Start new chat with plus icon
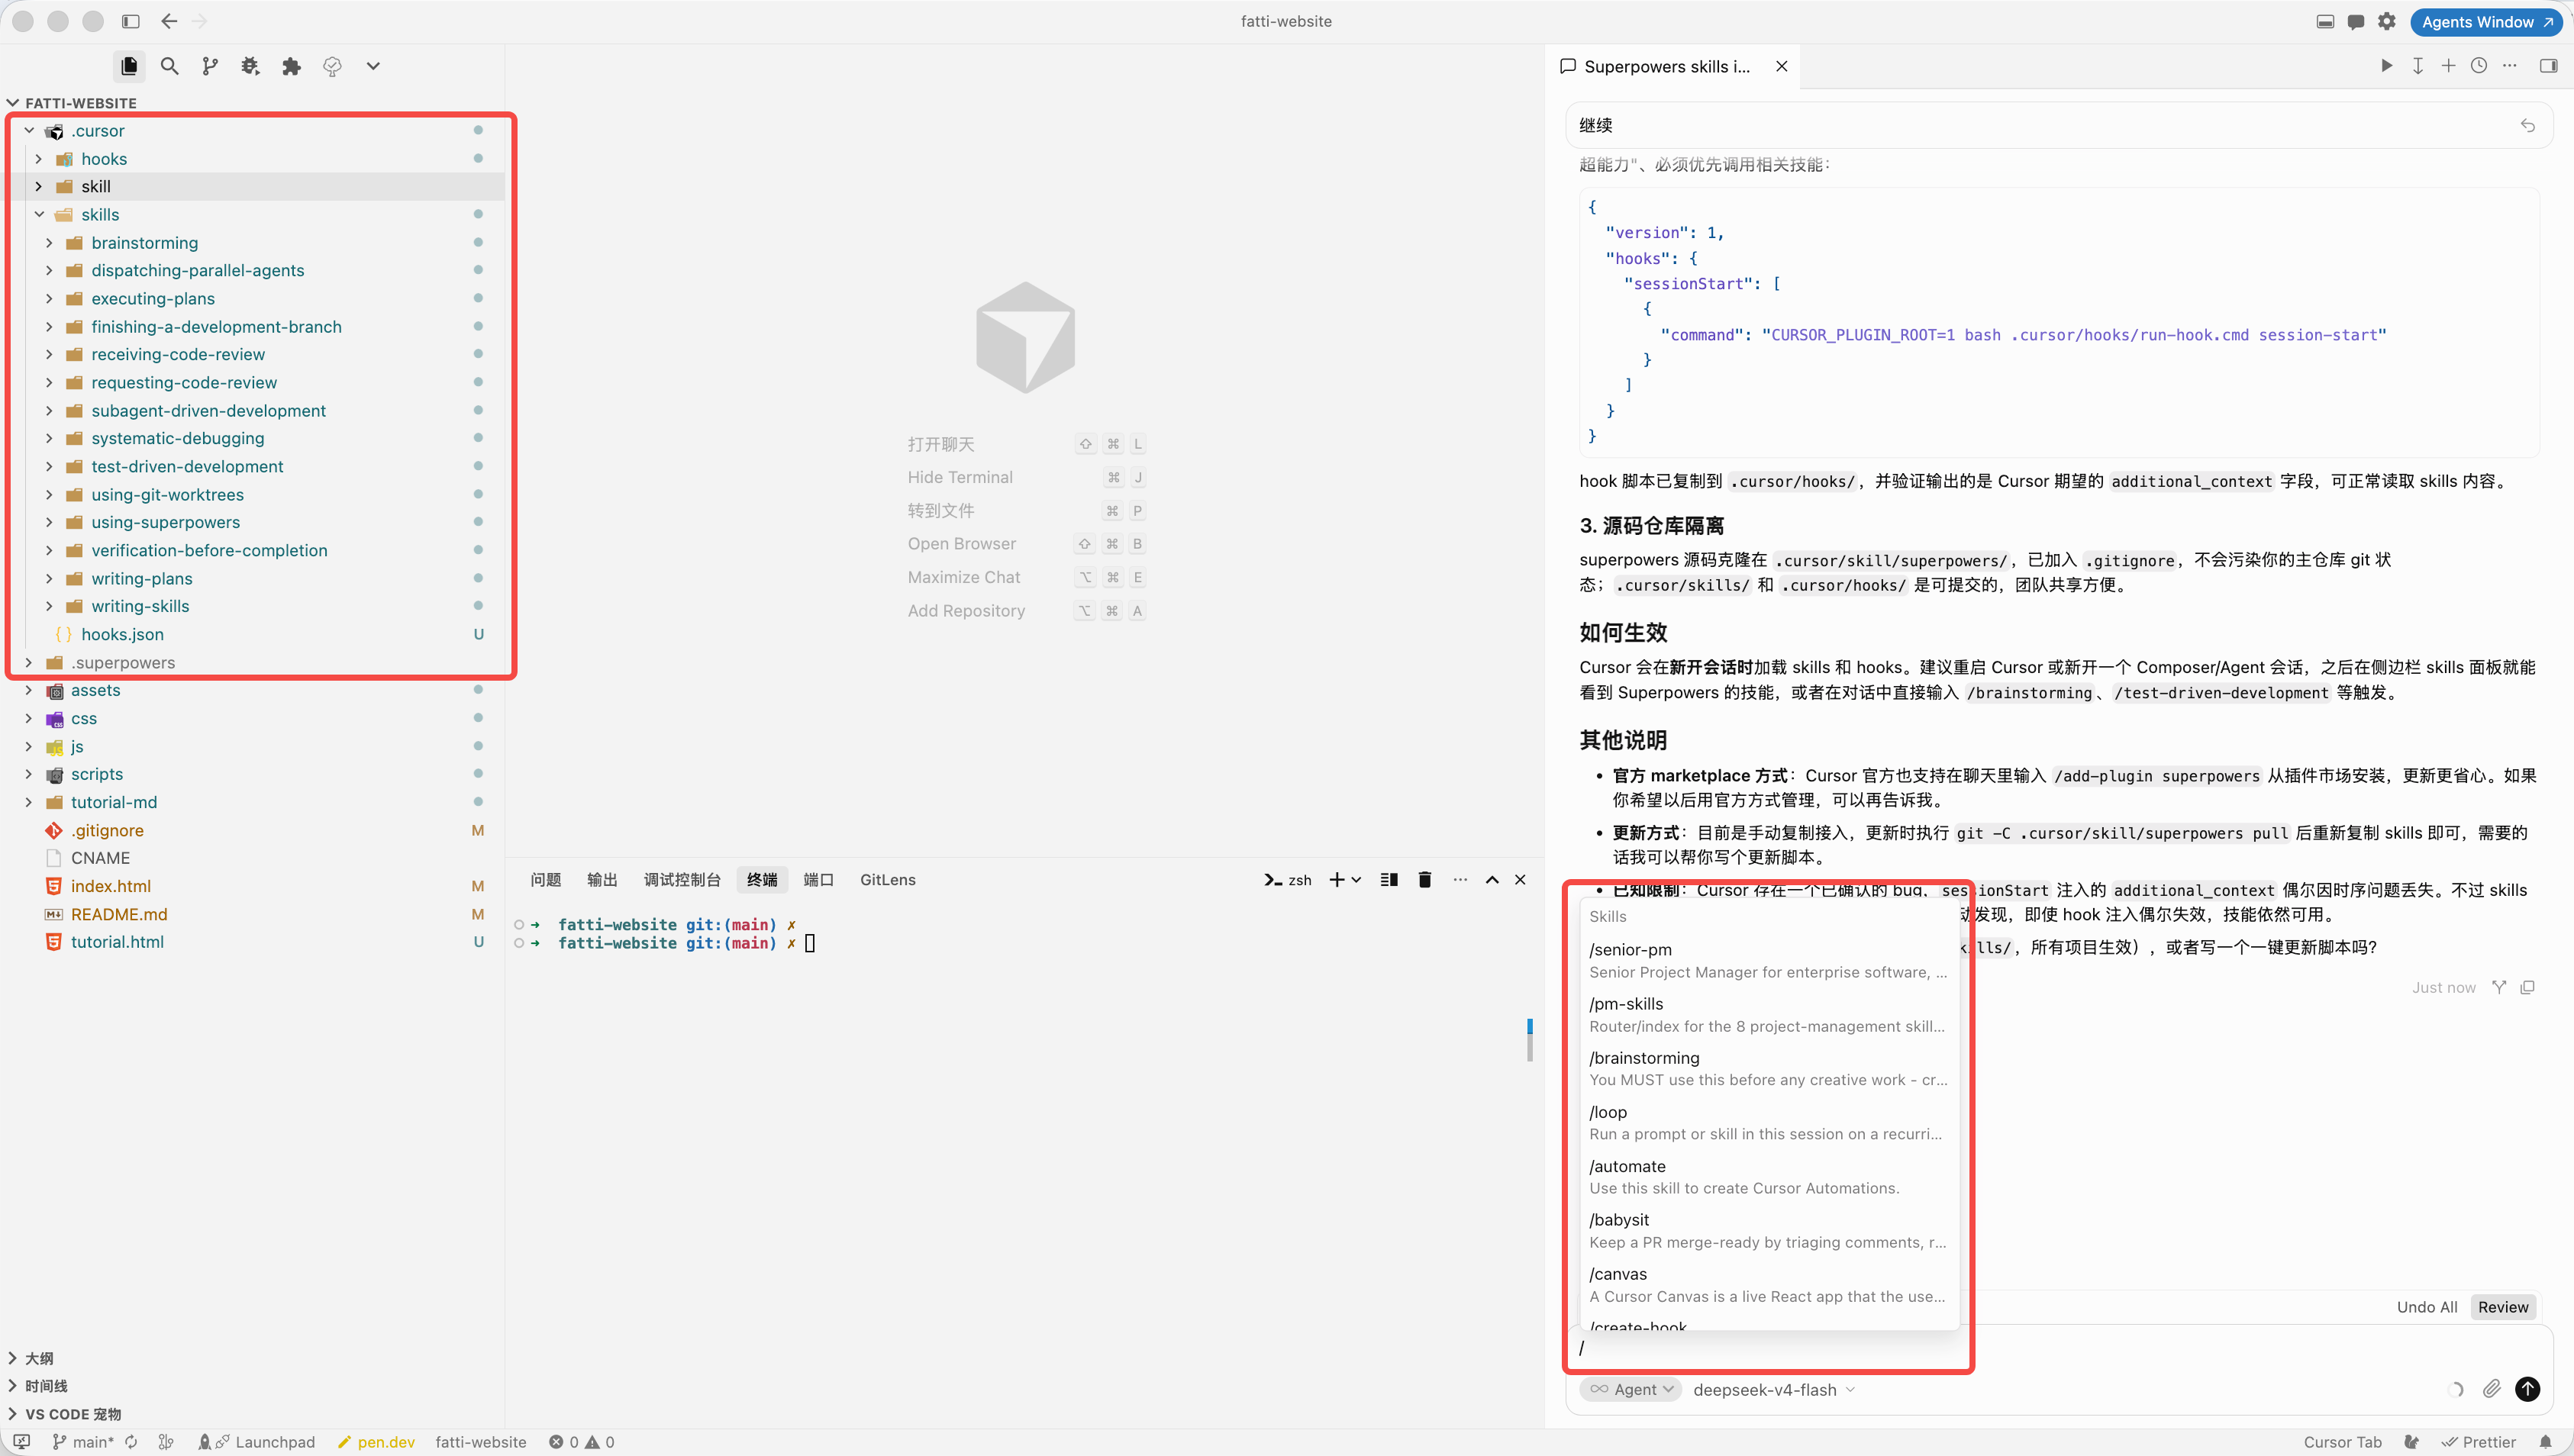This screenshot has height=1456, width=2574. click(x=2448, y=66)
